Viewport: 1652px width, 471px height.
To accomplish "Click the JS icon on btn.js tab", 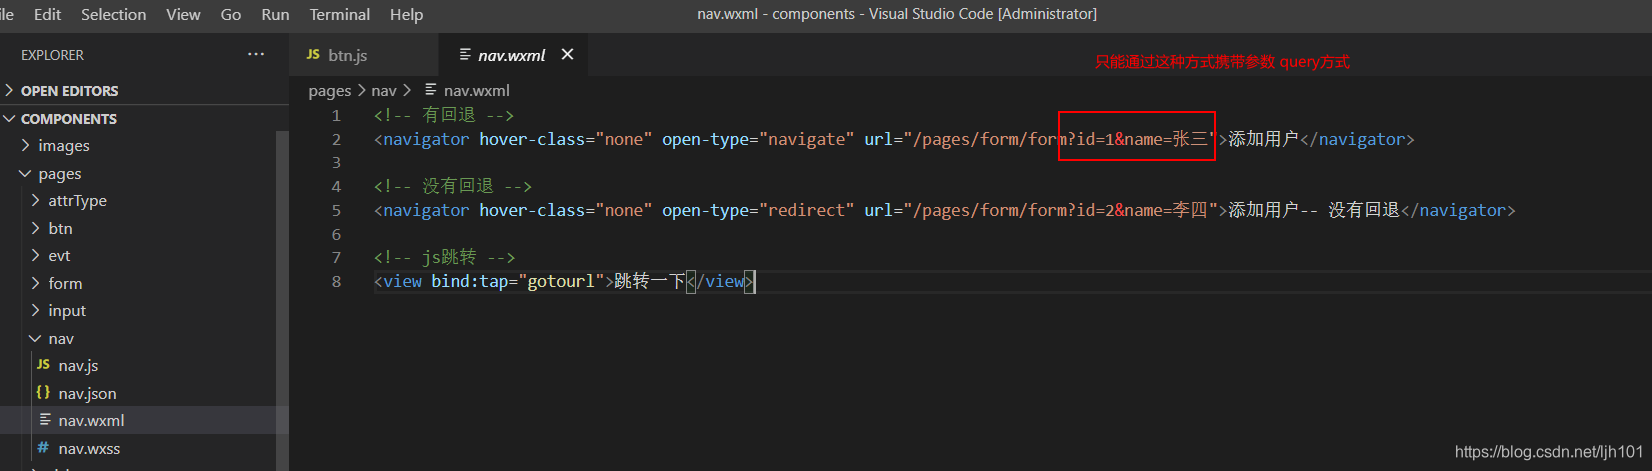I will tap(313, 54).
